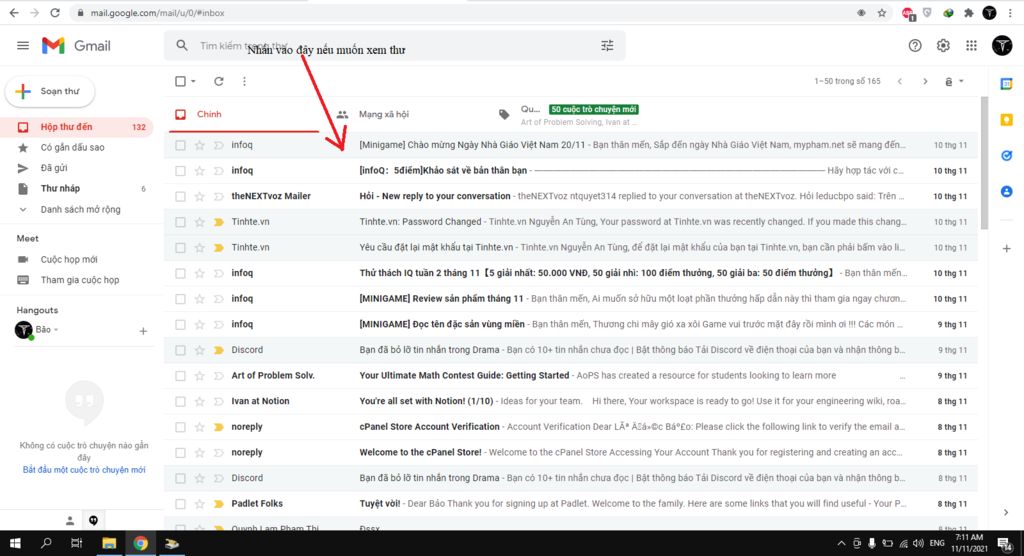
Task: Open Windows search from taskbar
Action: pyautogui.click(x=46, y=543)
